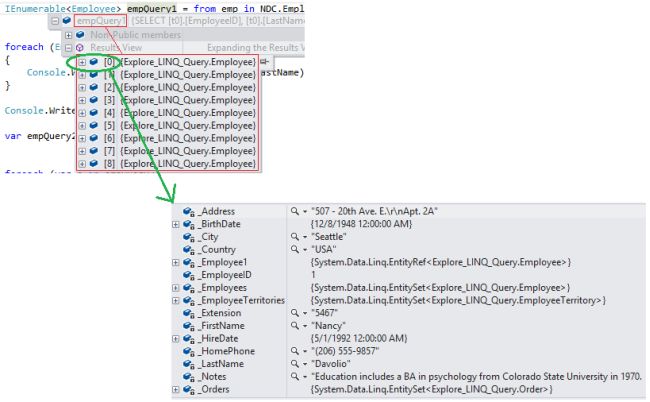Open visualizer dropdown arrow for _Address

pos(305,212)
